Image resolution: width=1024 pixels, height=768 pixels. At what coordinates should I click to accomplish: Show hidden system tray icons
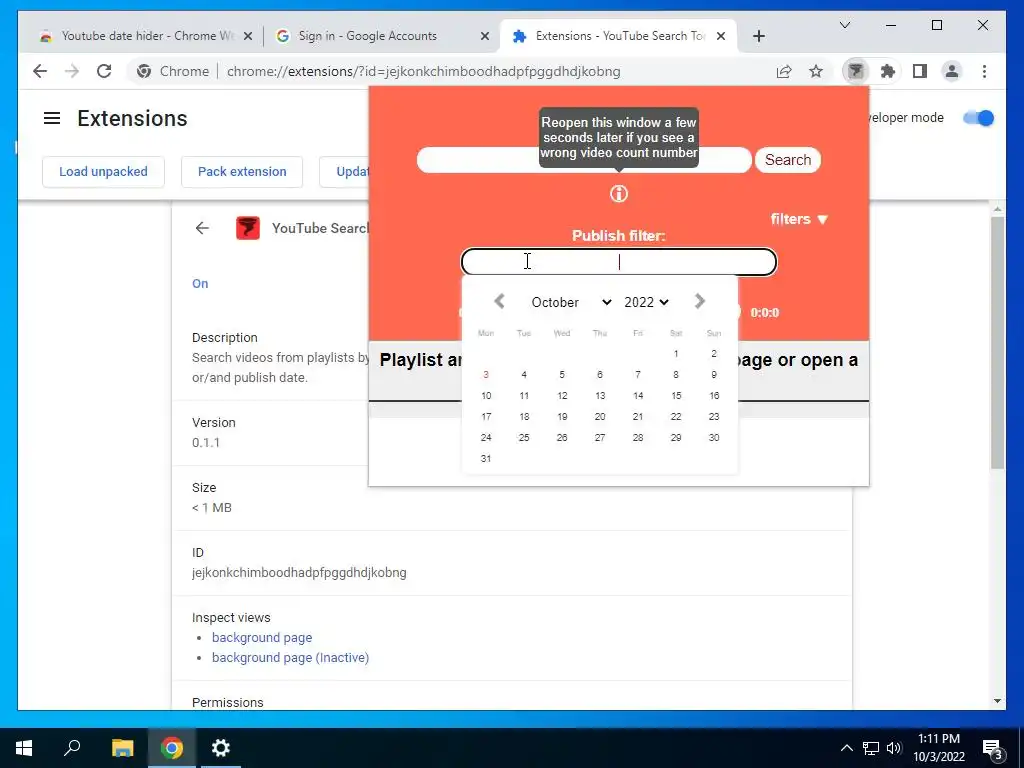[846, 748]
